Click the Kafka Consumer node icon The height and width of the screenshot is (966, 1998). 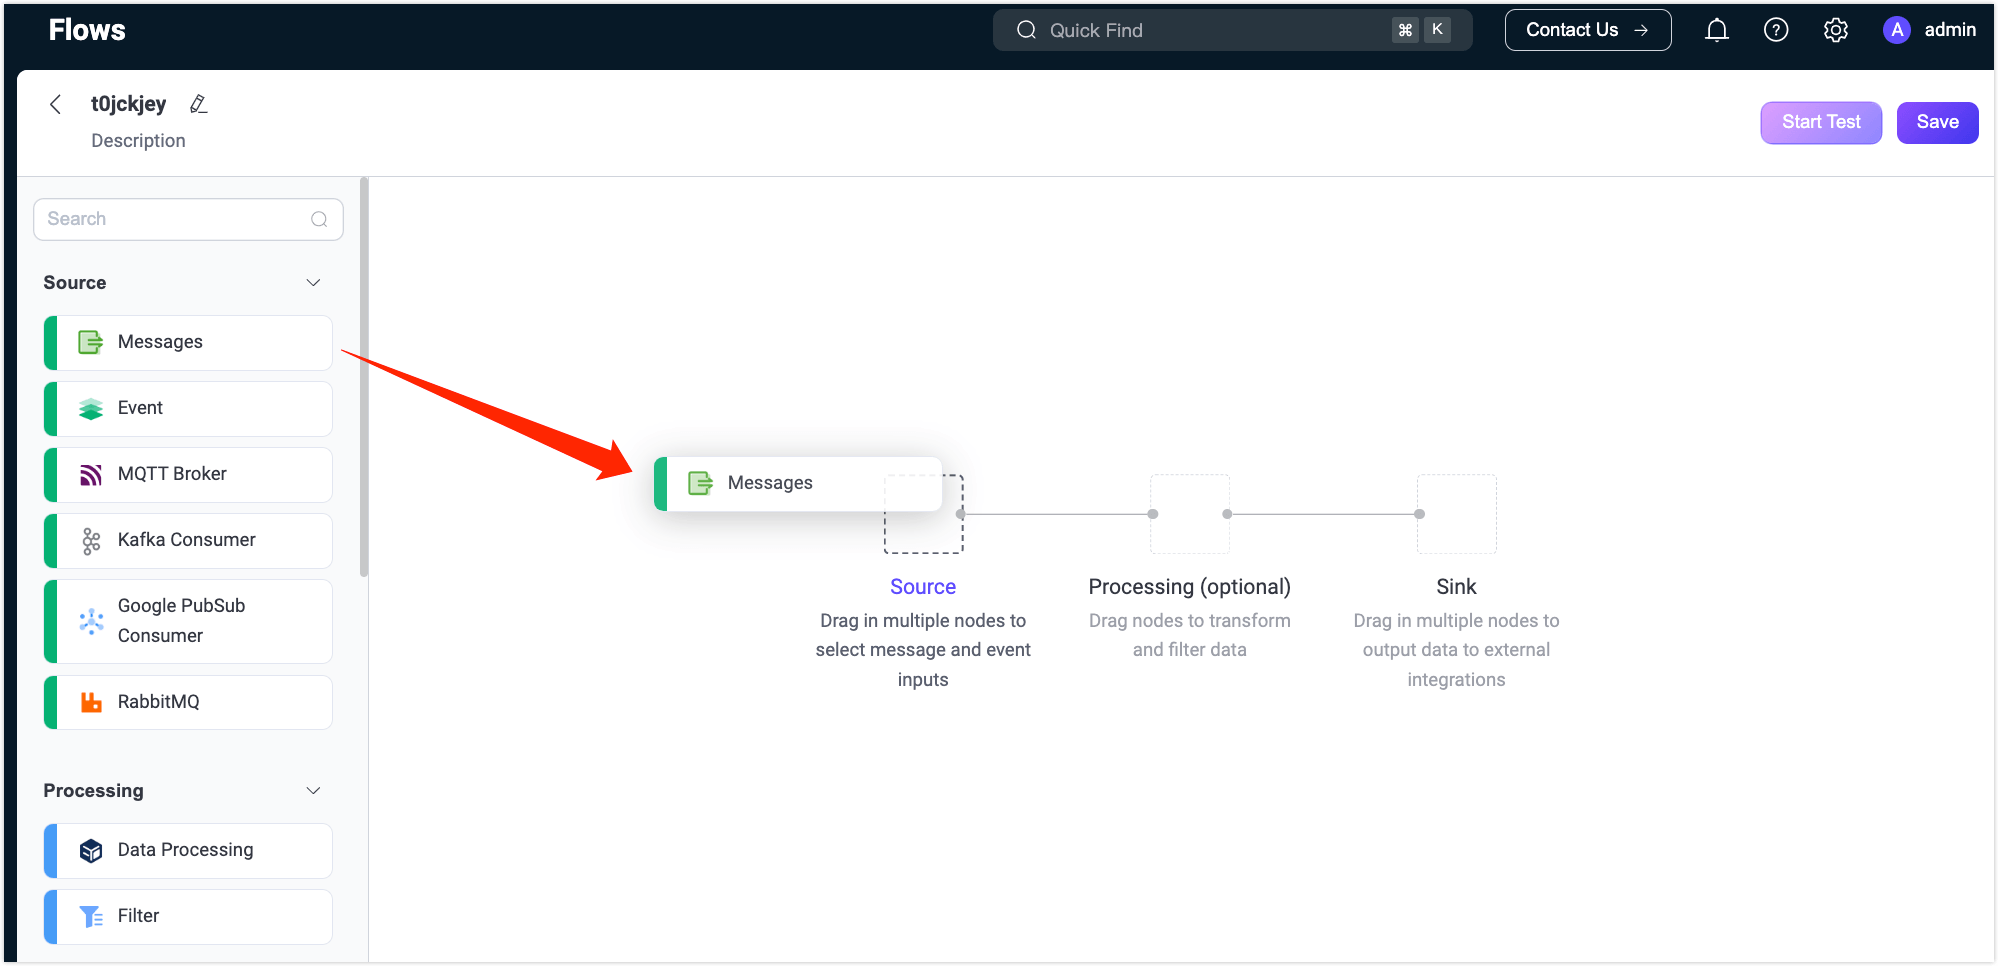pos(91,541)
